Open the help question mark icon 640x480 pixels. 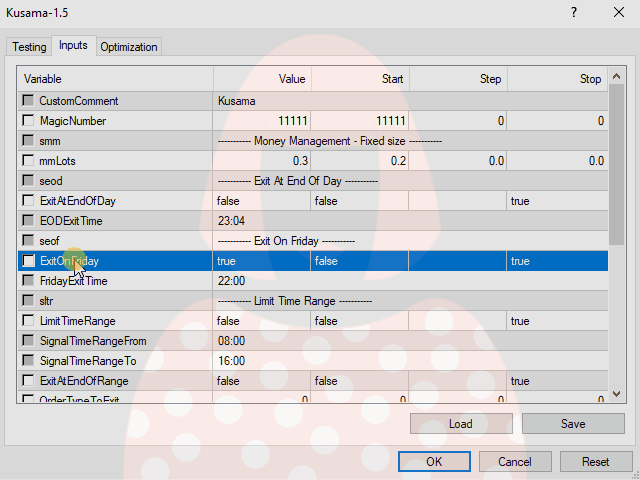[x=573, y=13]
